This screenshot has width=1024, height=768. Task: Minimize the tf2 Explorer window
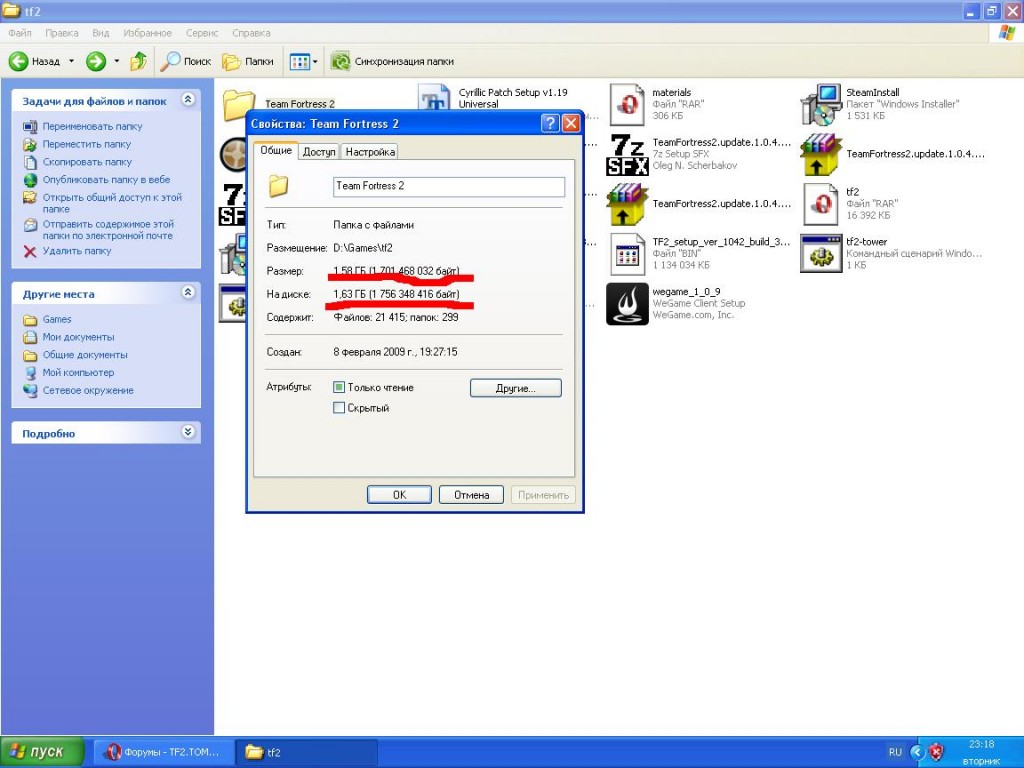pyautogui.click(x=972, y=11)
